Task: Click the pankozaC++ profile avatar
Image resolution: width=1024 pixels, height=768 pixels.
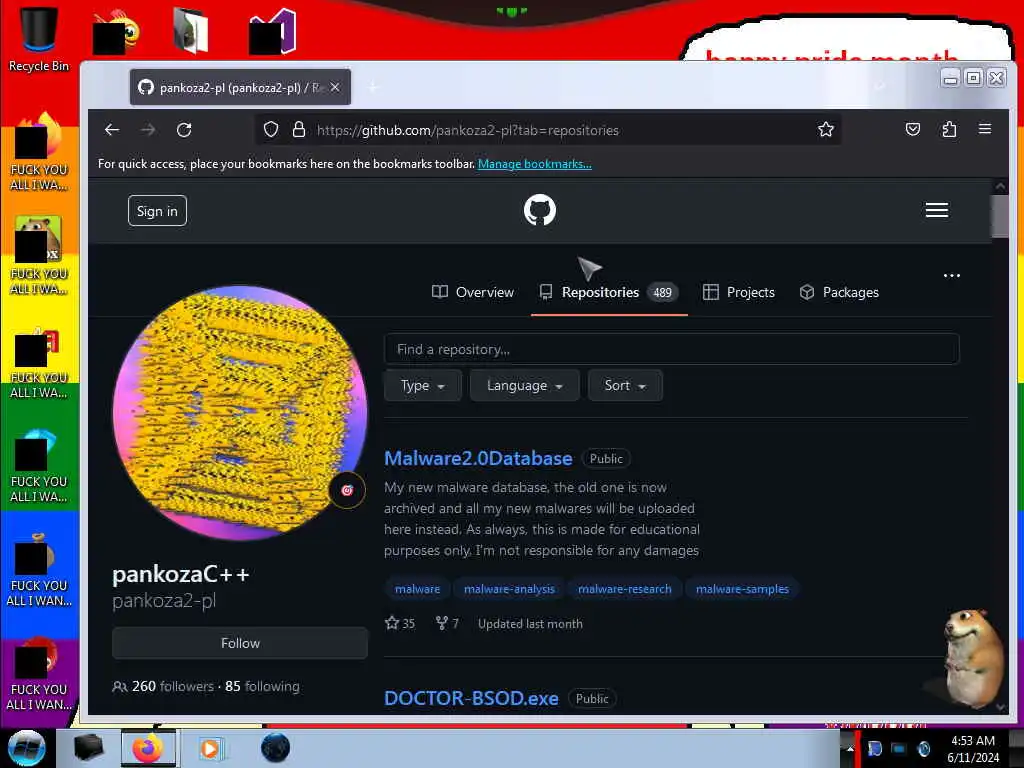Action: pos(240,413)
